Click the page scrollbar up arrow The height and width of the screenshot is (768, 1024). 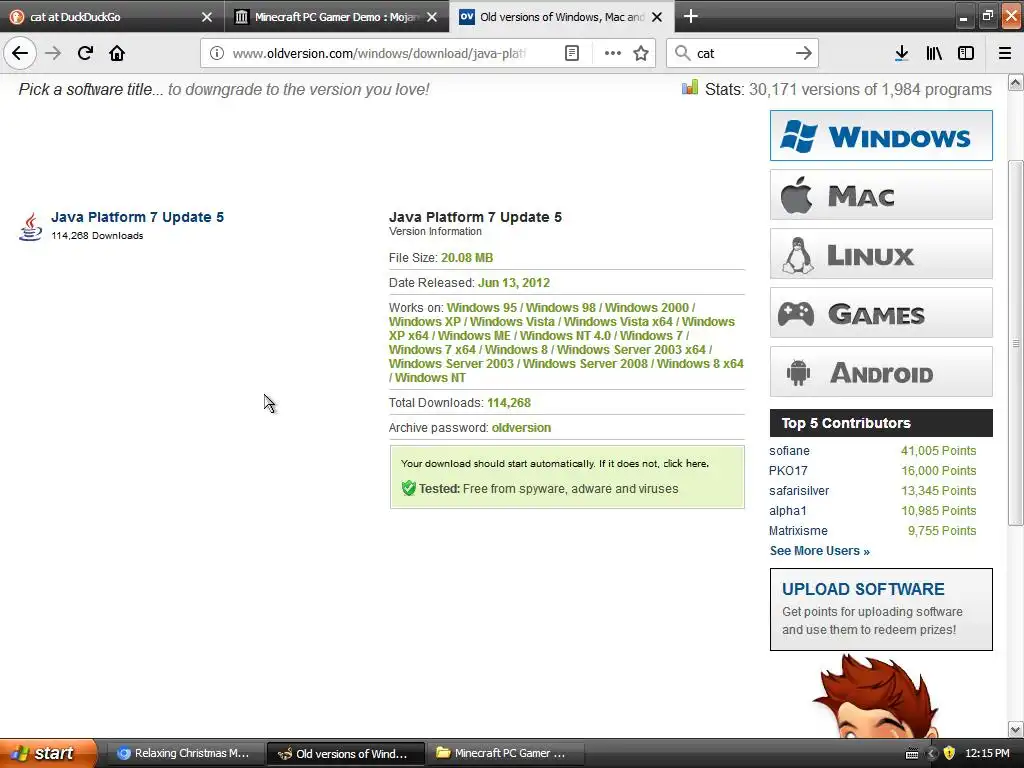pyautogui.click(x=1016, y=83)
